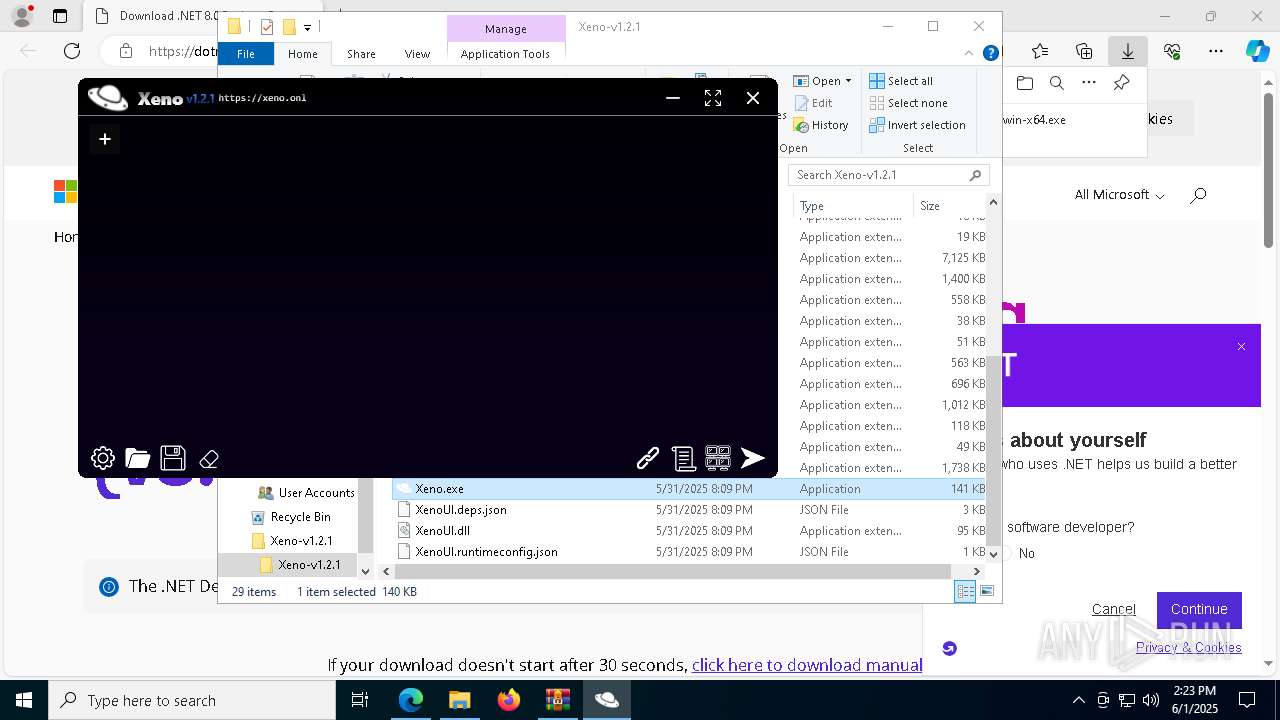Open Xeno settings gear icon
This screenshot has width=1280, height=720.
[103, 458]
